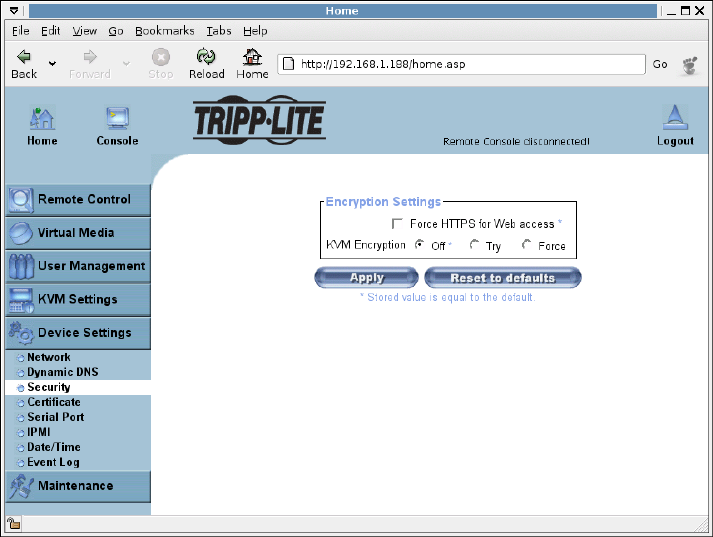Viewport: 713px width, 537px height.
Task: Open the Certificate page
Action: pyautogui.click(x=54, y=402)
